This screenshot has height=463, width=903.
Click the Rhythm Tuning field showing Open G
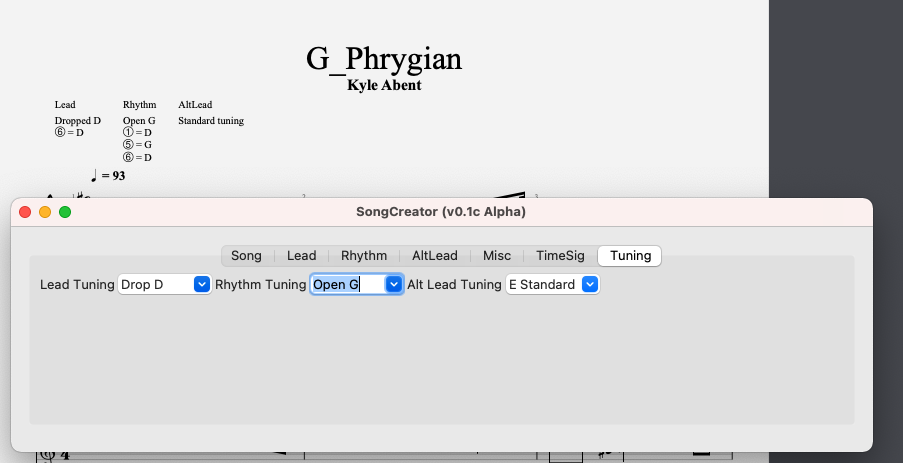(346, 285)
